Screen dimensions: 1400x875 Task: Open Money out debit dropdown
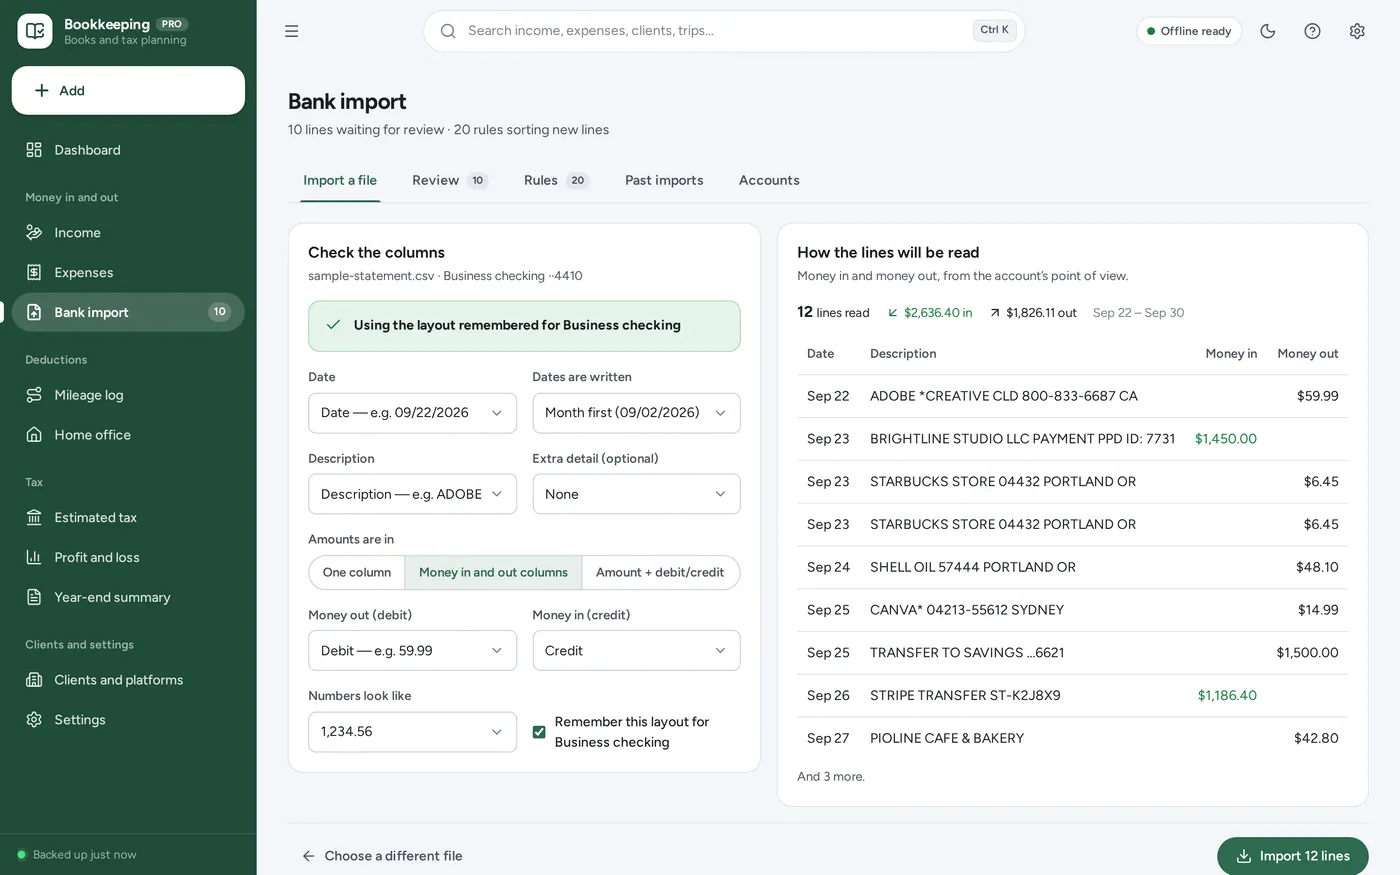point(412,651)
